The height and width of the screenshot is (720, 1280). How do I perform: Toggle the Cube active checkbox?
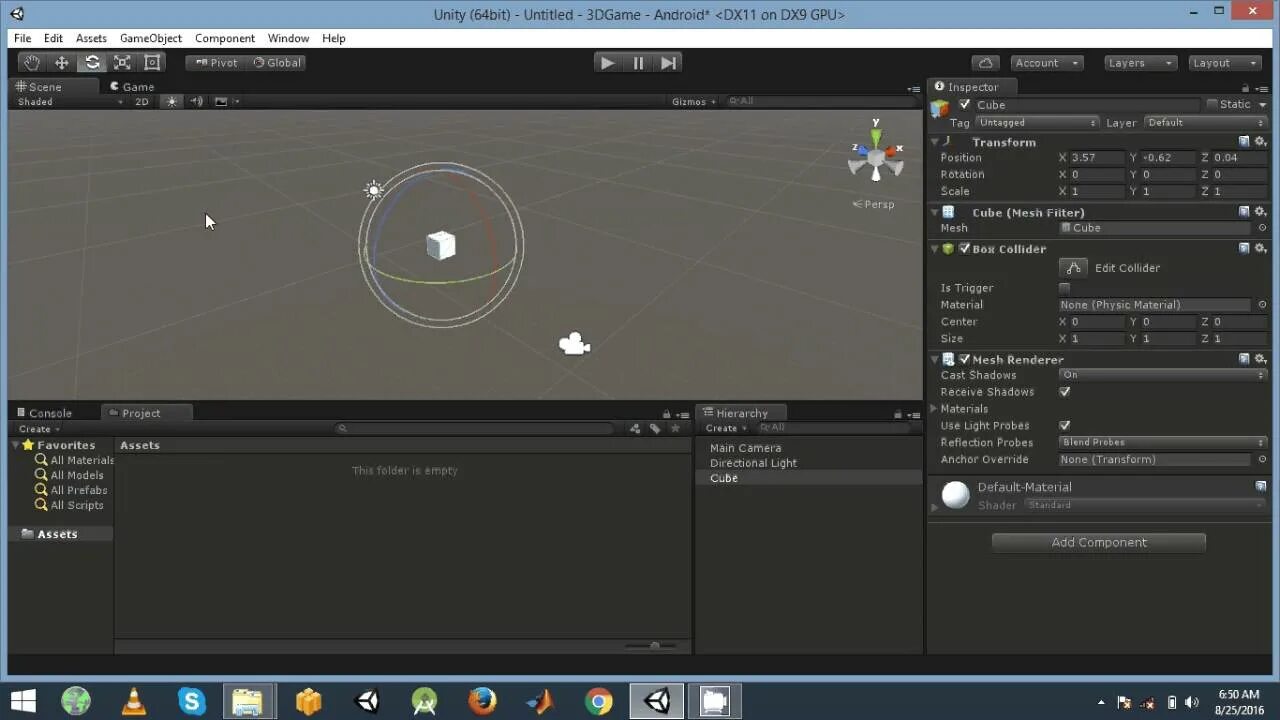coord(964,104)
